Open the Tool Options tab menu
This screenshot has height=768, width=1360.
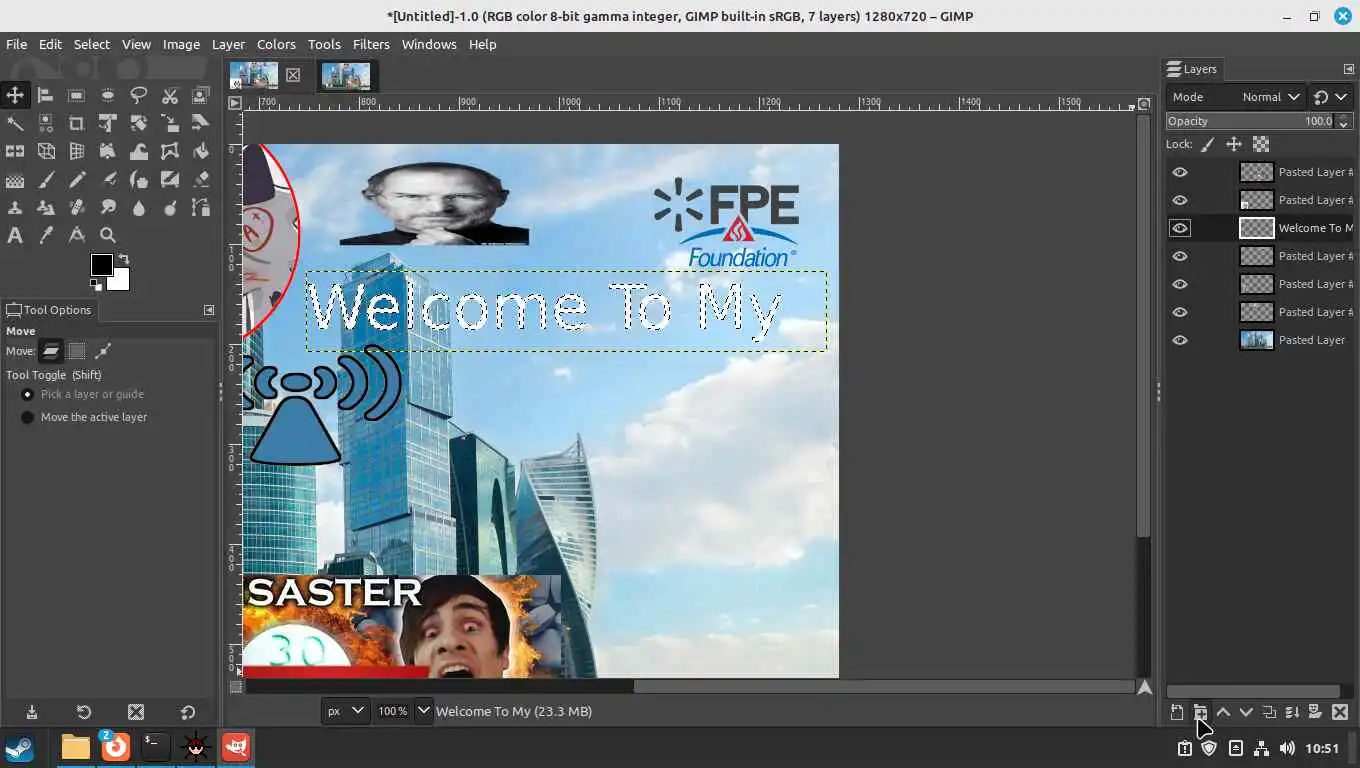click(209, 310)
